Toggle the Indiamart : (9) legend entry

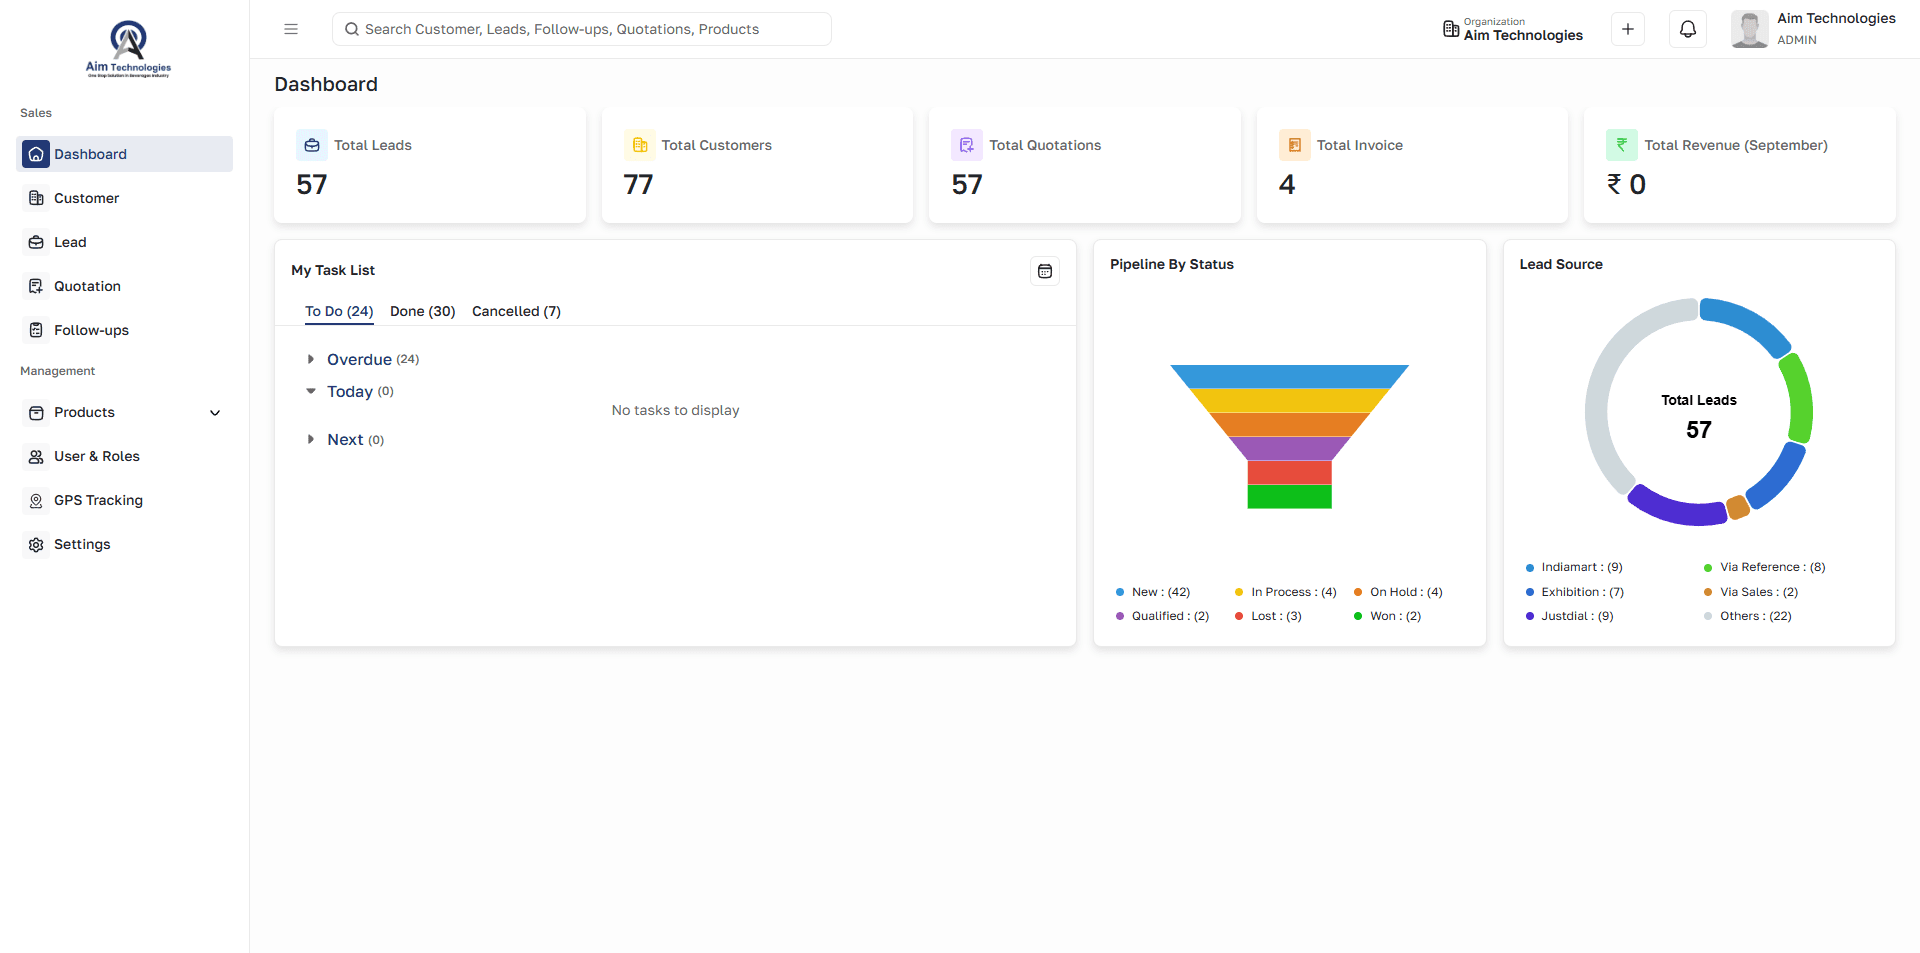point(1574,567)
